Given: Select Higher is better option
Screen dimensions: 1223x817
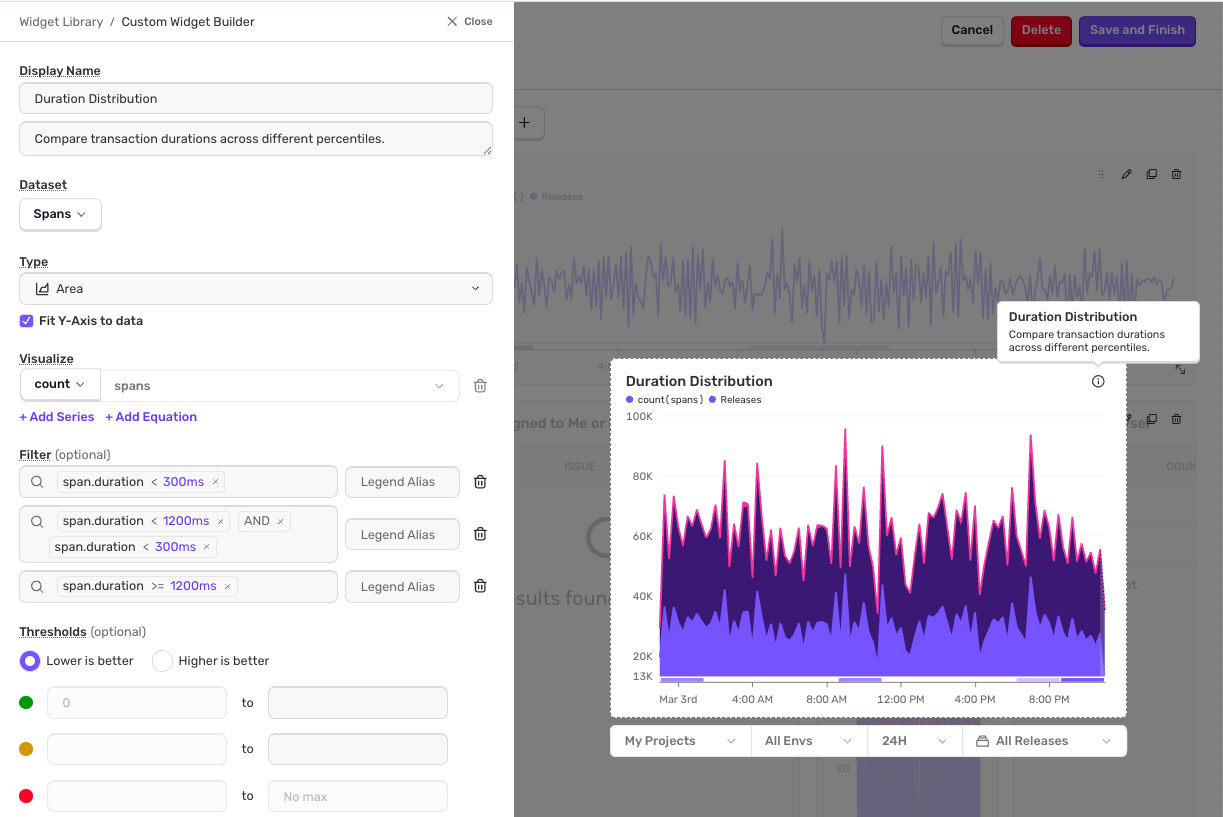Looking at the screenshot, I should click(162, 661).
